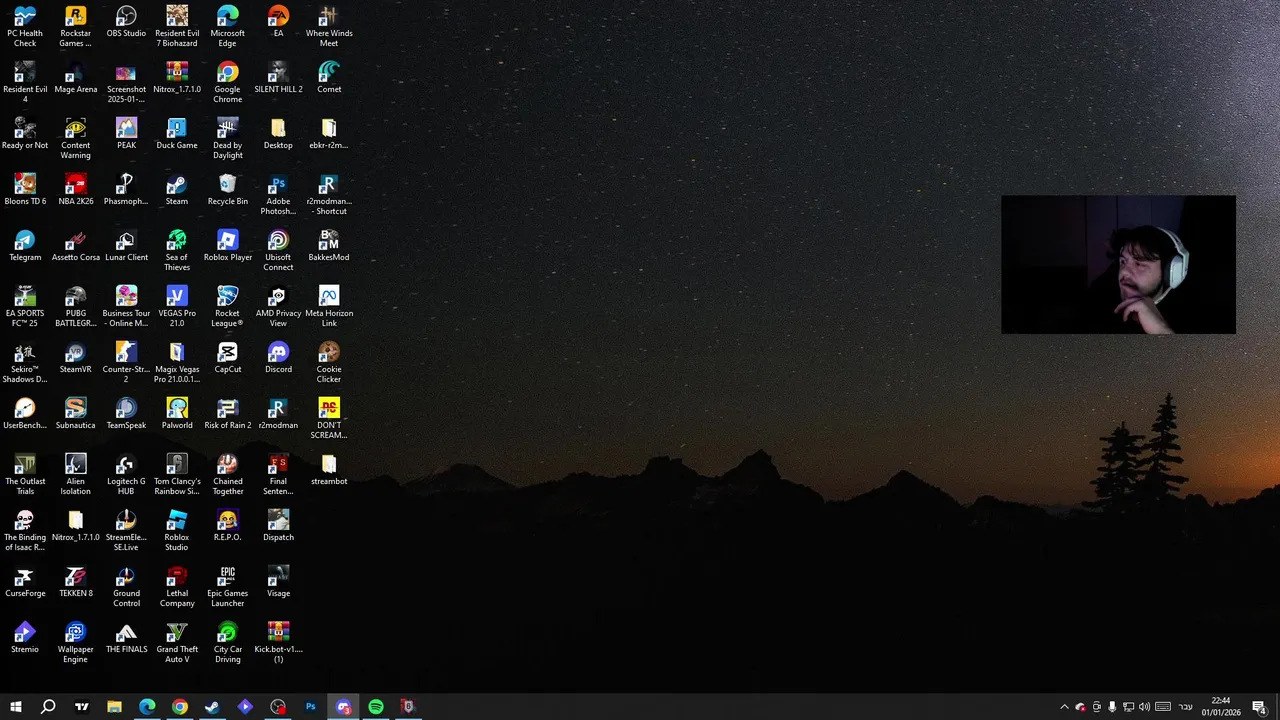This screenshot has width=1280, height=720.
Task: Select the Ubisoft Connect icon
Action: [278, 250]
